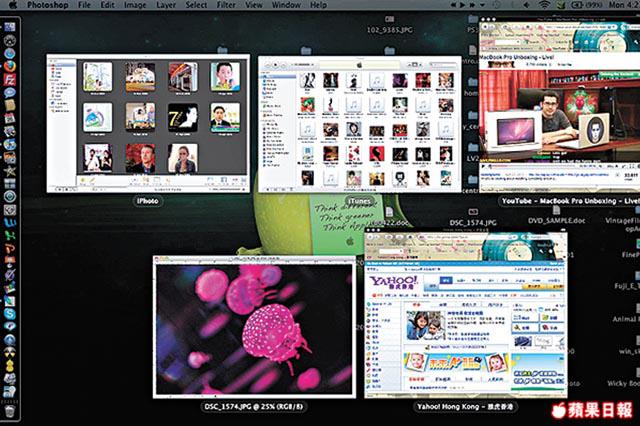This screenshot has width=640, height=426.
Task: Open the Apple menu
Action: [13, 4]
